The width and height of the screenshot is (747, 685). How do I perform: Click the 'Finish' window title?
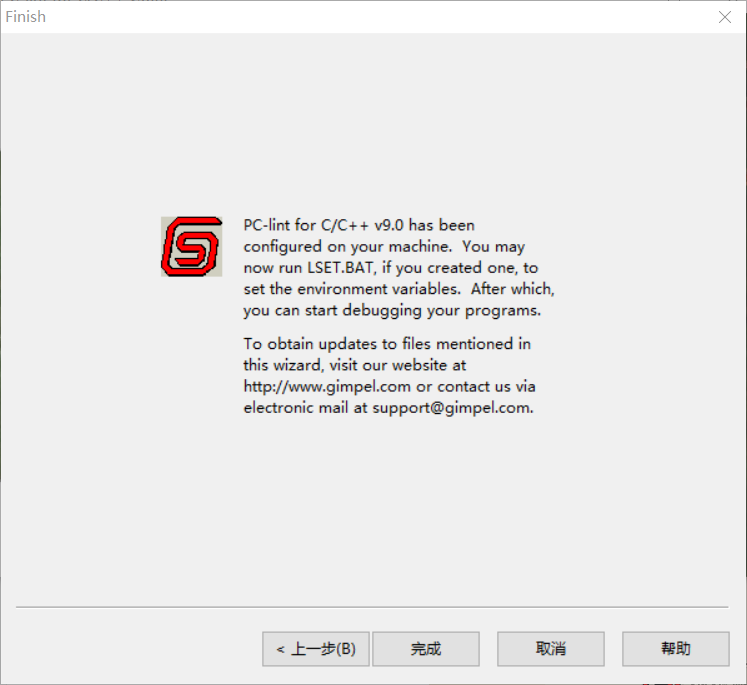(26, 17)
